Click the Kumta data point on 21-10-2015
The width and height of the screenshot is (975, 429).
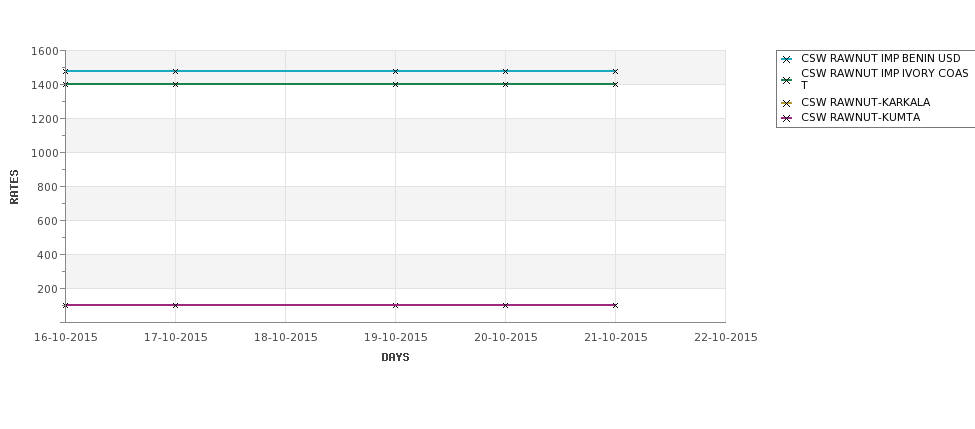tap(616, 305)
